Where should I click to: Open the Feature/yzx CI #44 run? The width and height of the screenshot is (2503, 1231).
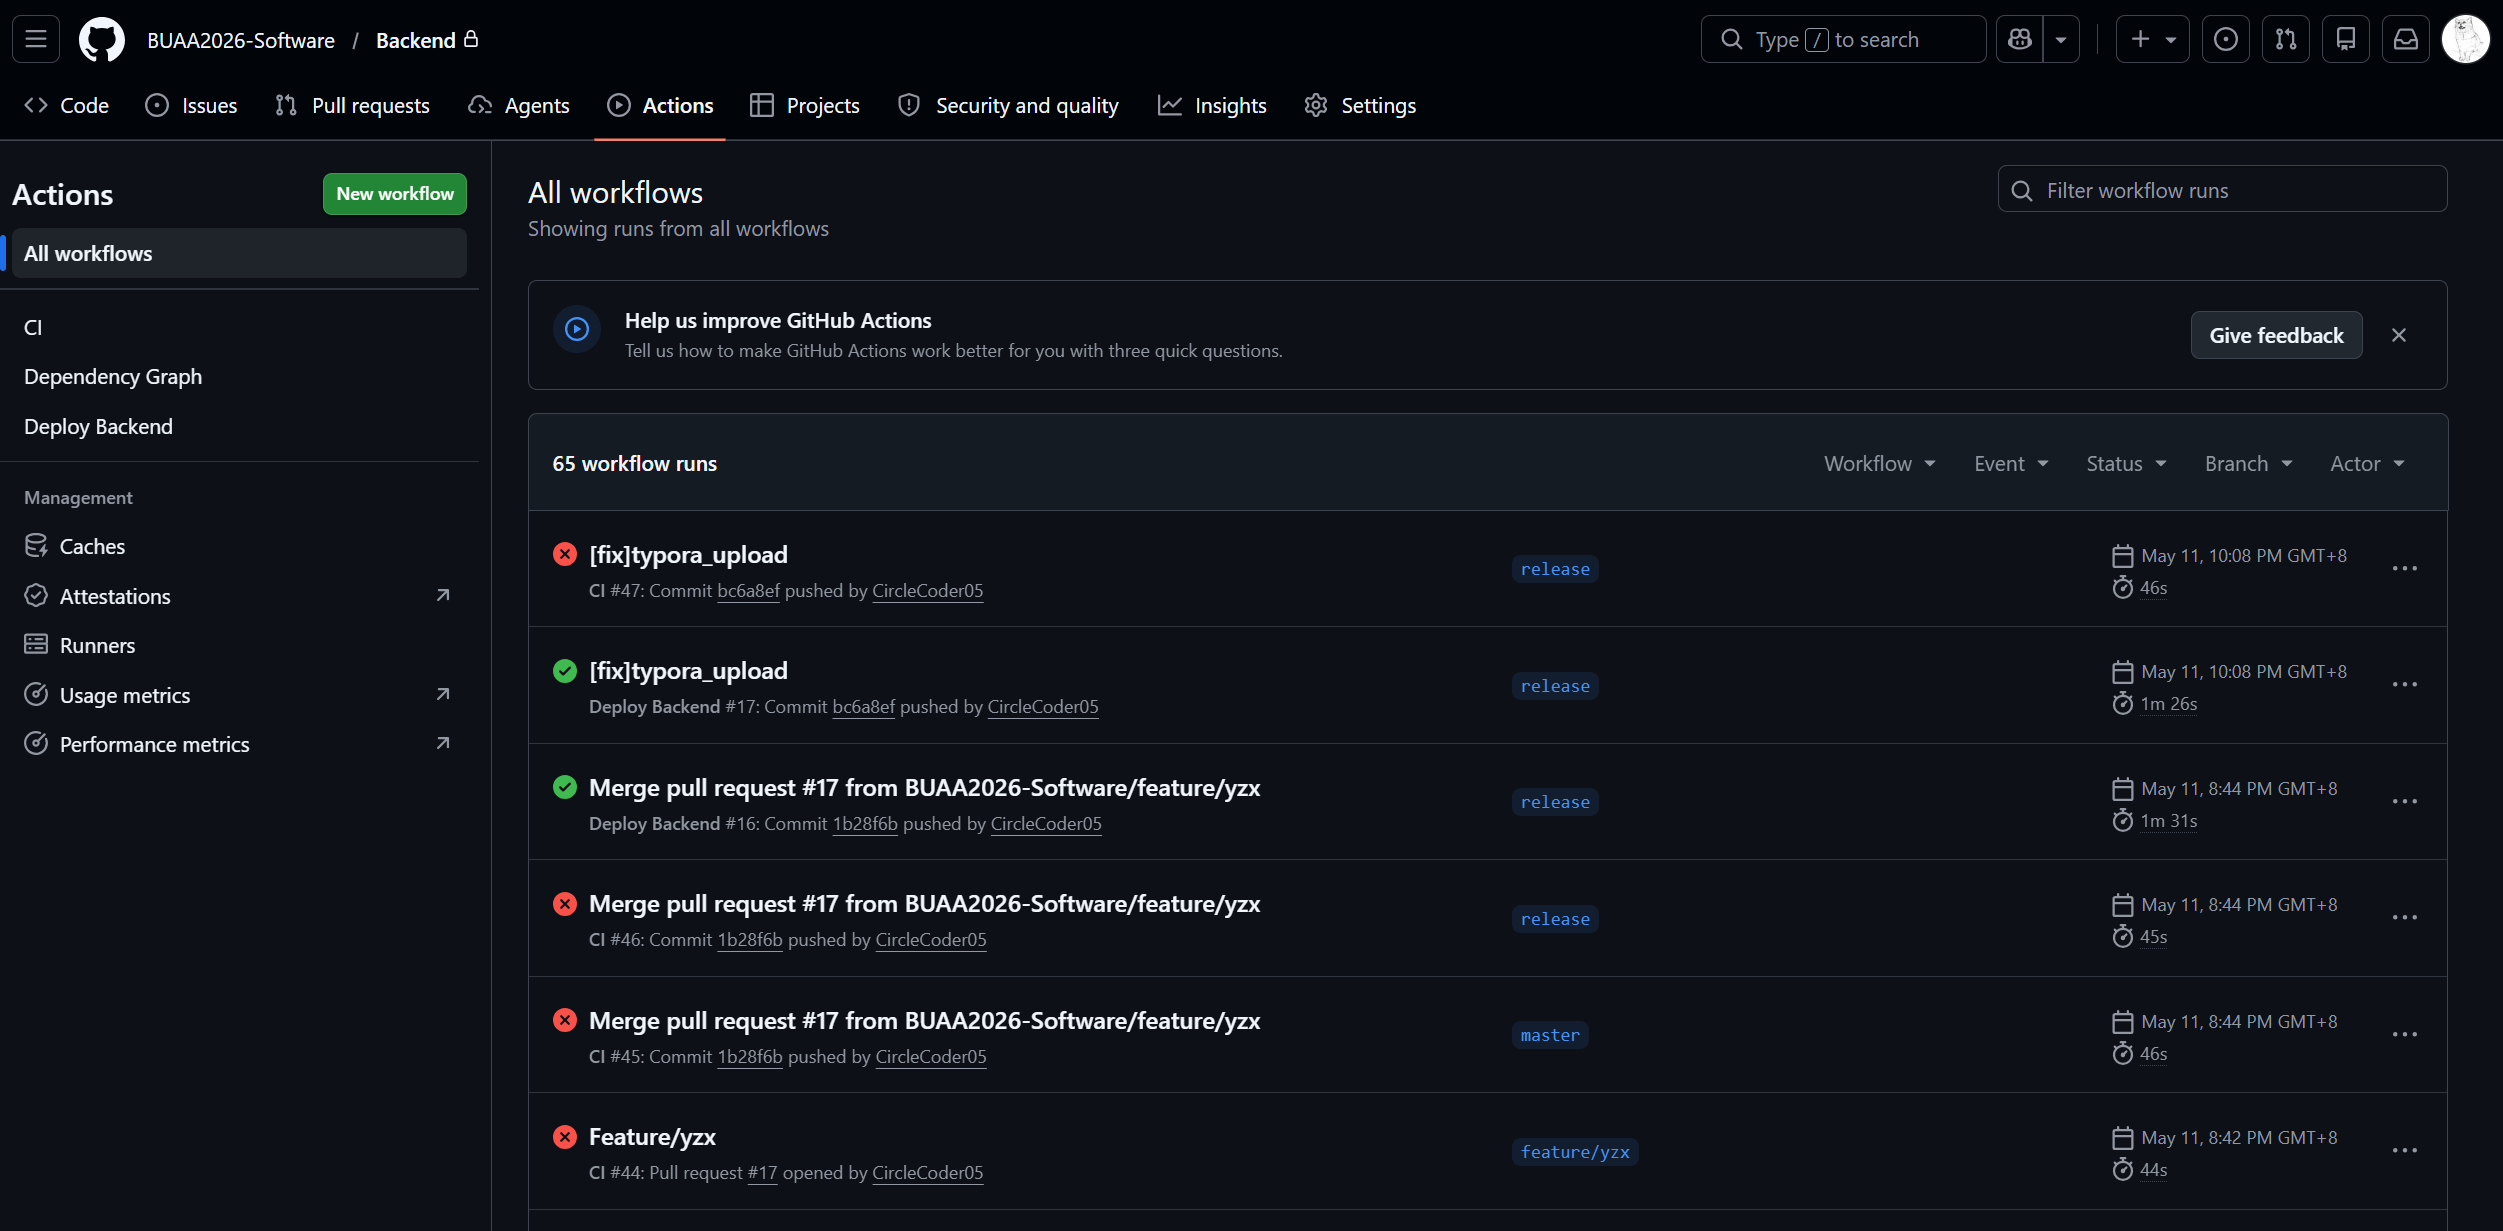pos(652,1137)
